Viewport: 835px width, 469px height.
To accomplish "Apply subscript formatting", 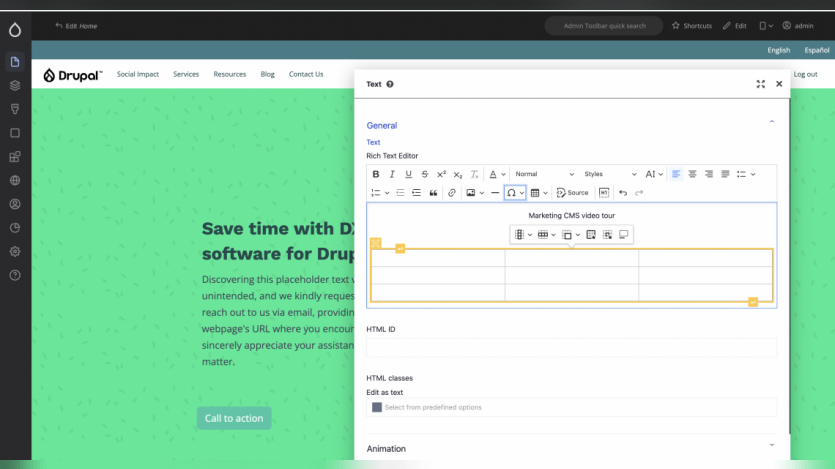I will (458, 174).
